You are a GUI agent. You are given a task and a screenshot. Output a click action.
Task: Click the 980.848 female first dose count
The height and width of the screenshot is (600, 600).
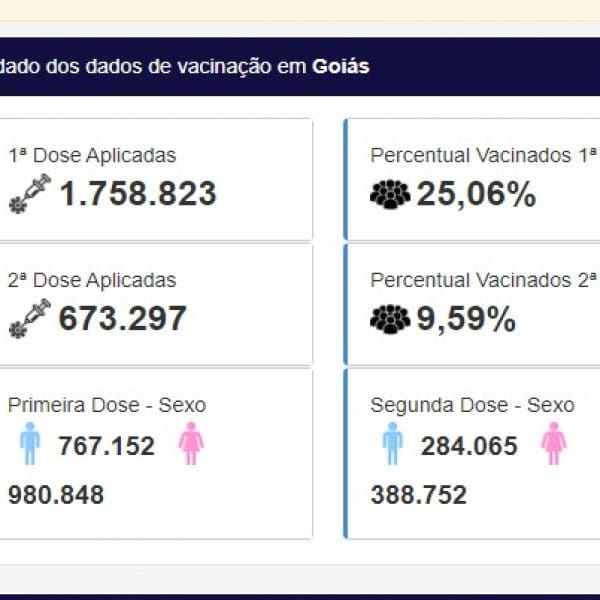(56, 495)
